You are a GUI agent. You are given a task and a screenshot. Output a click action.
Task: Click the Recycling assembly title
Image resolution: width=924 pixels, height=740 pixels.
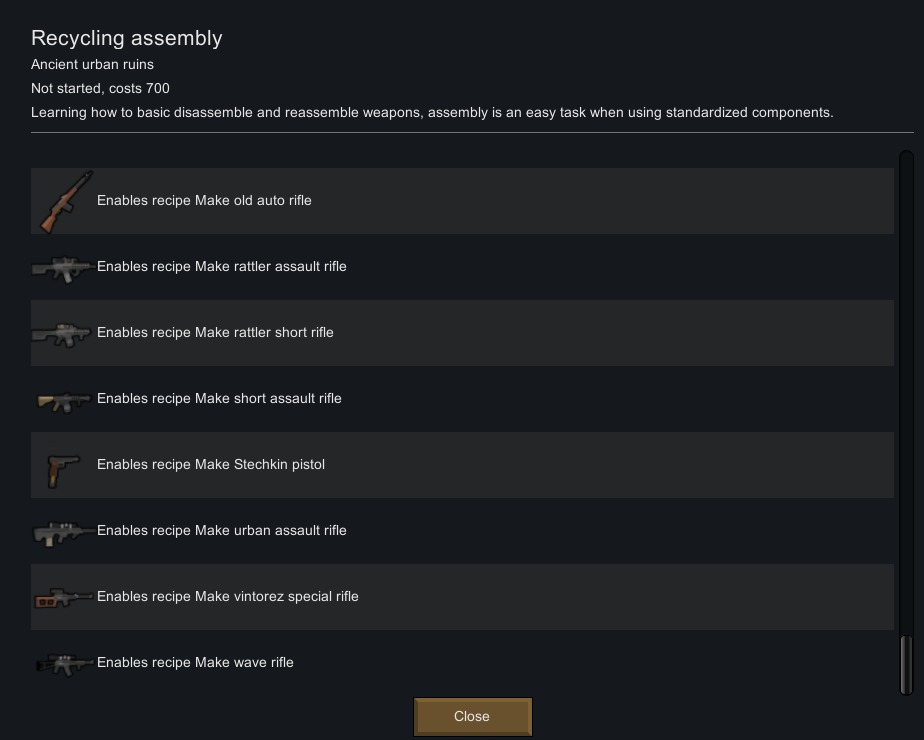127,38
